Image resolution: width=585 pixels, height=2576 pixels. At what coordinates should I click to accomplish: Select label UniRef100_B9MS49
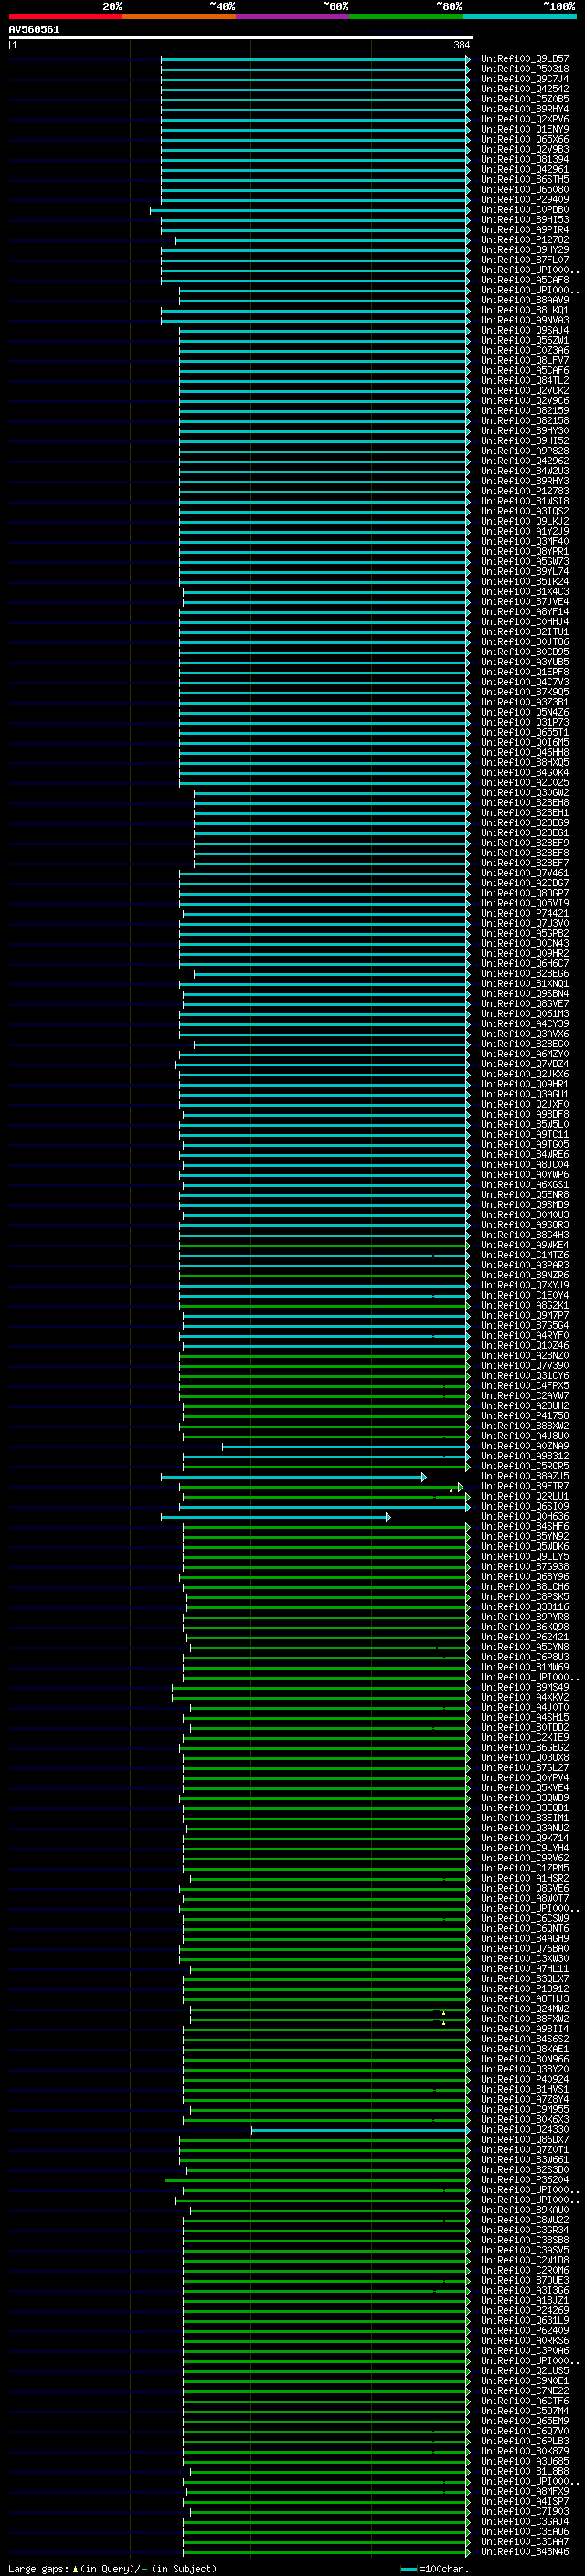(x=525, y=1688)
